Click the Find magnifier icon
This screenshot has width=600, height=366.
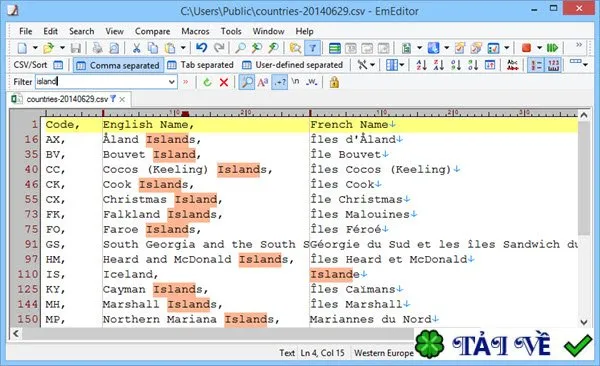click(240, 48)
